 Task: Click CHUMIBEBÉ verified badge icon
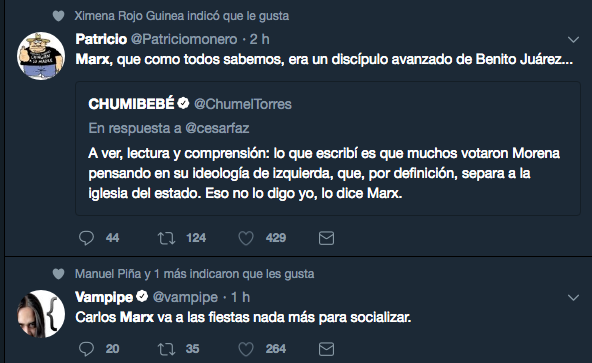point(183,103)
